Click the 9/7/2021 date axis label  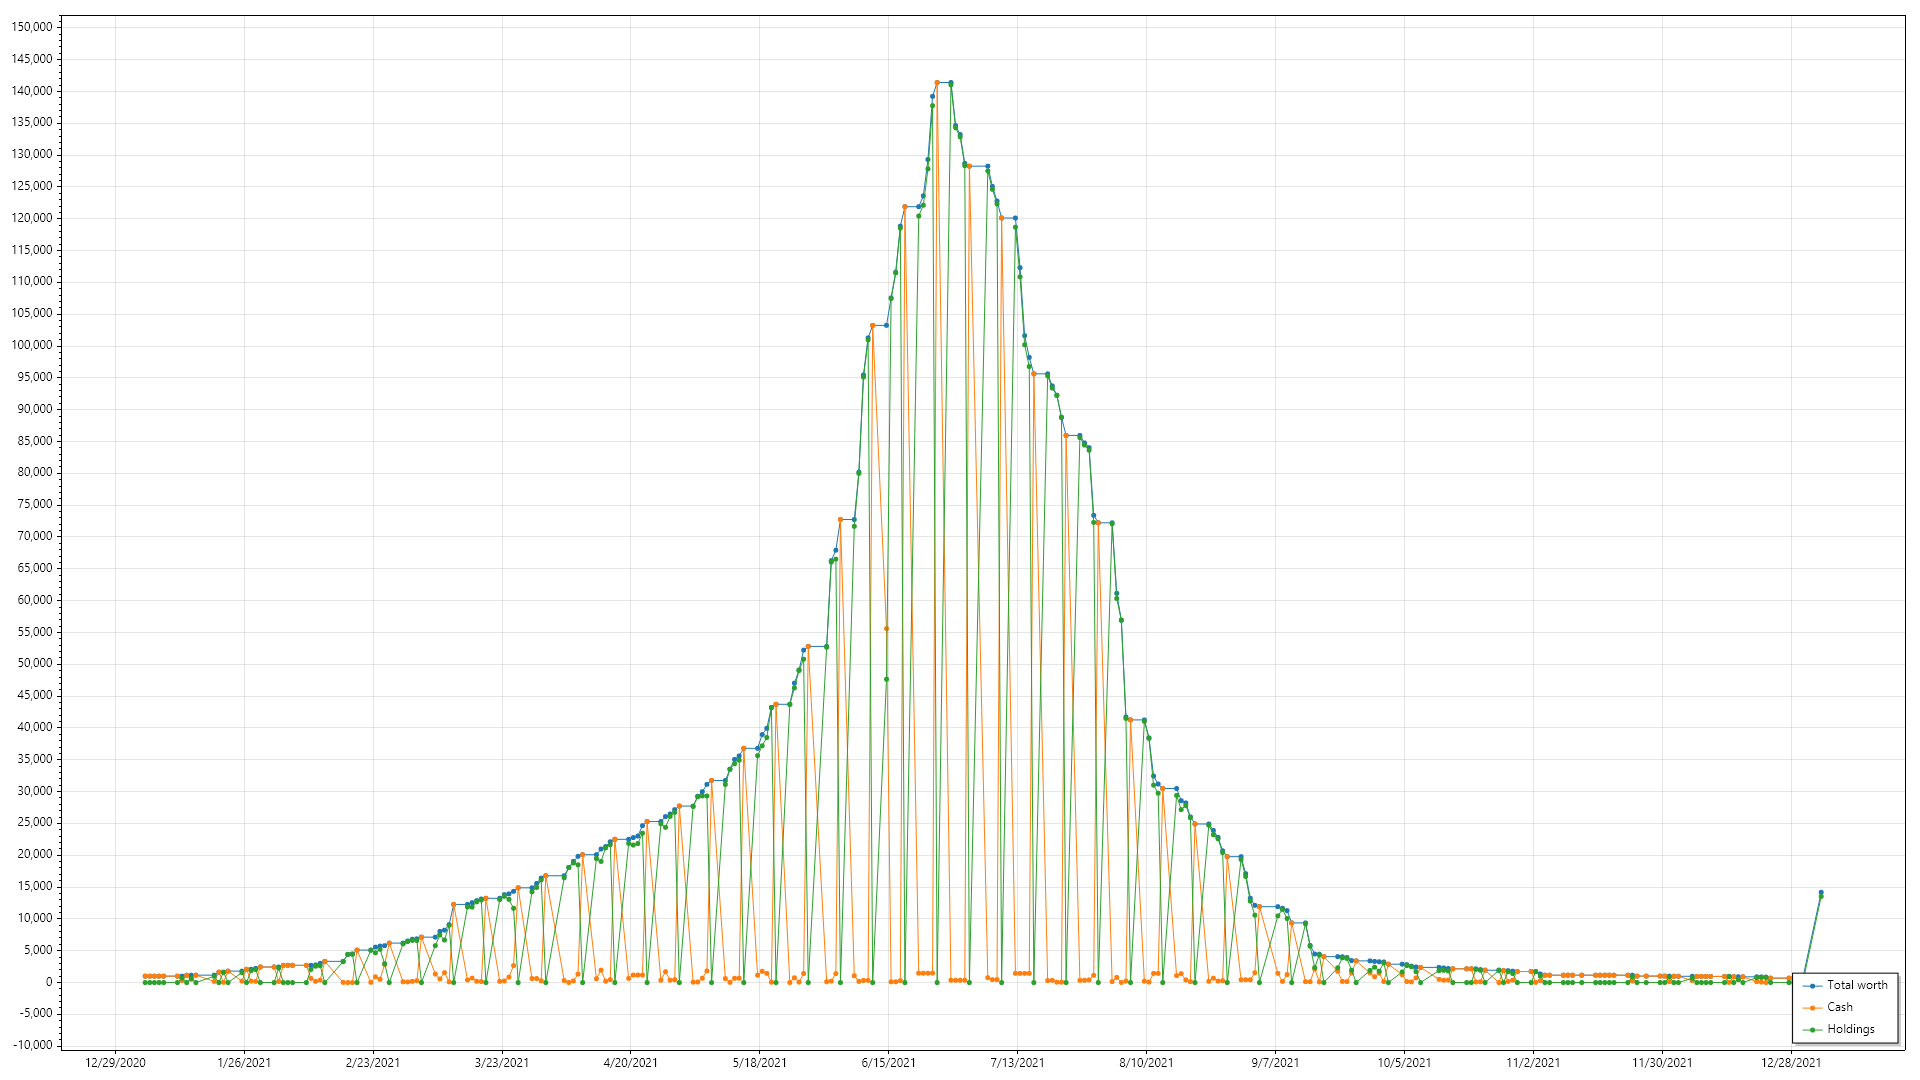(1275, 1063)
